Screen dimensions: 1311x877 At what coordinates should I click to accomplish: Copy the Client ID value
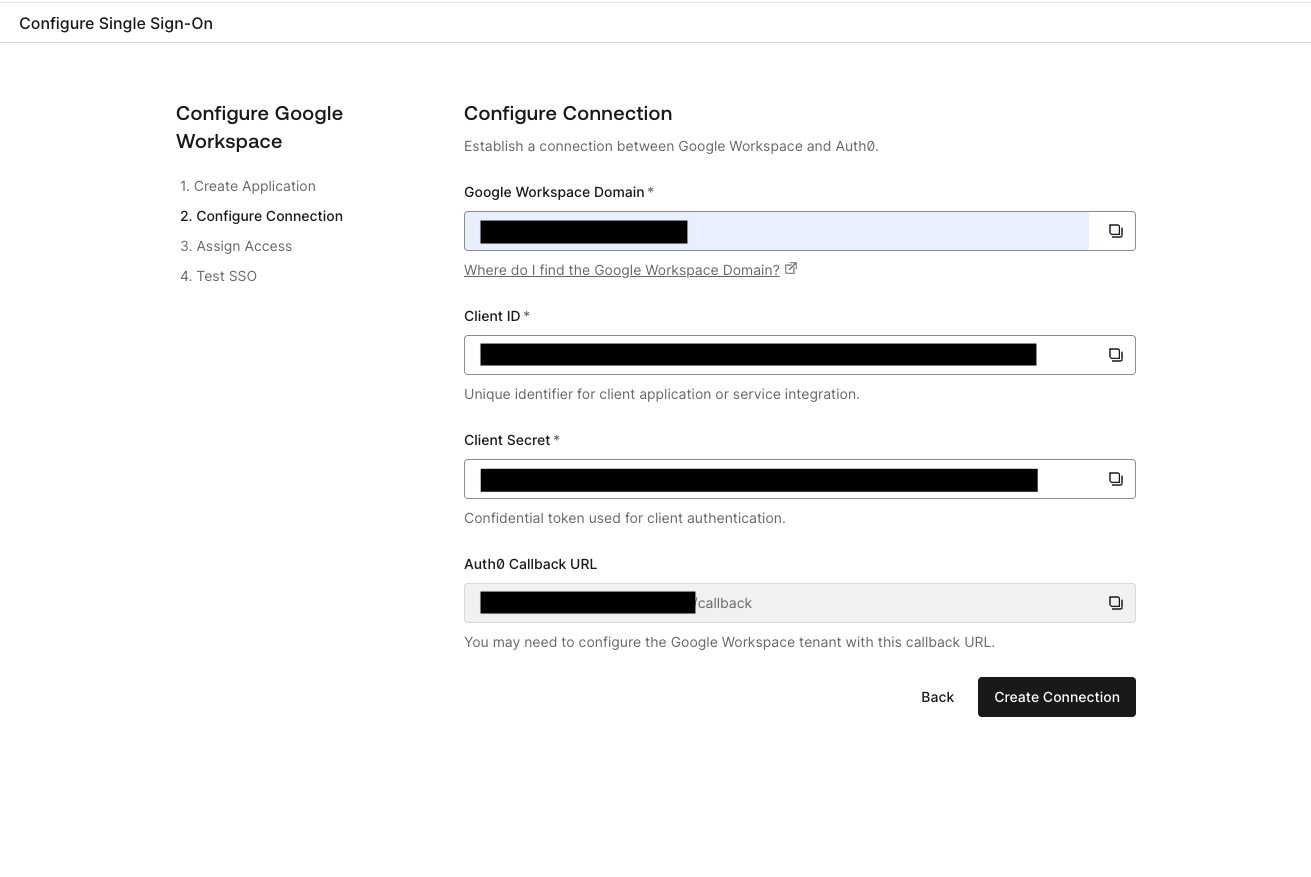tap(1115, 355)
